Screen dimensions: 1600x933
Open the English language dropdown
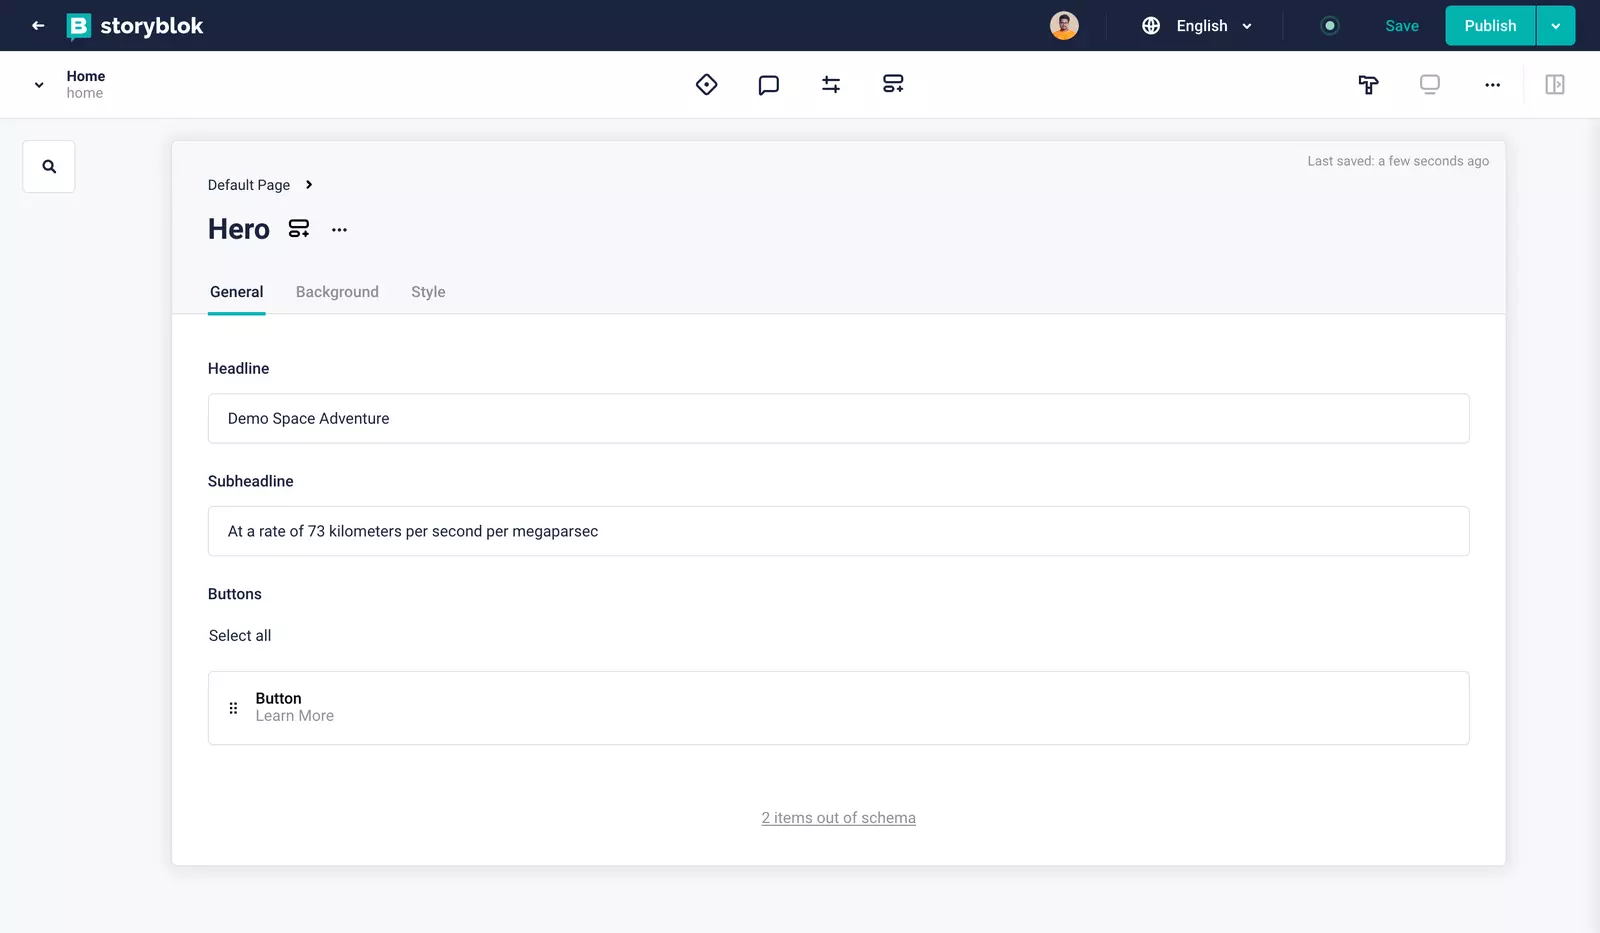pyautogui.click(x=1198, y=26)
